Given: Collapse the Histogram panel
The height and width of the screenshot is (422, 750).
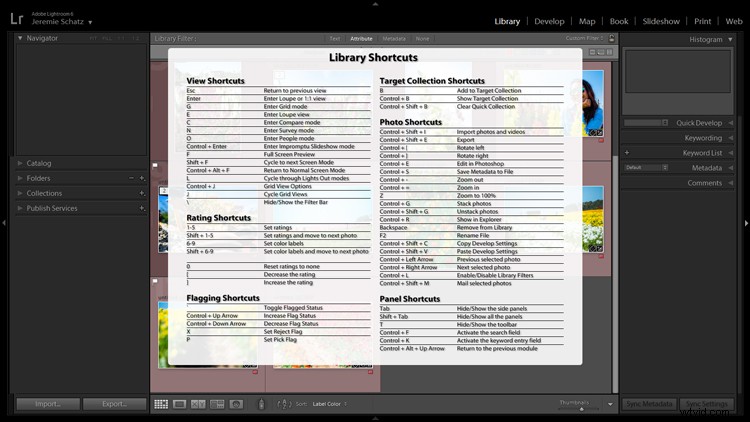Looking at the screenshot, I should click(730, 39).
